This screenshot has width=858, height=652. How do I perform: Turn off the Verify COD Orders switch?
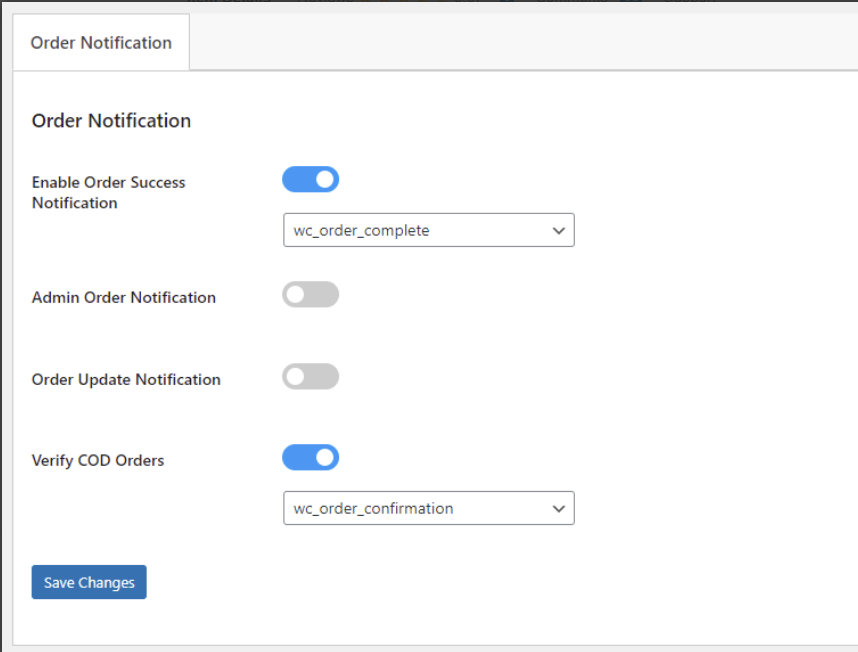coord(310,458)
